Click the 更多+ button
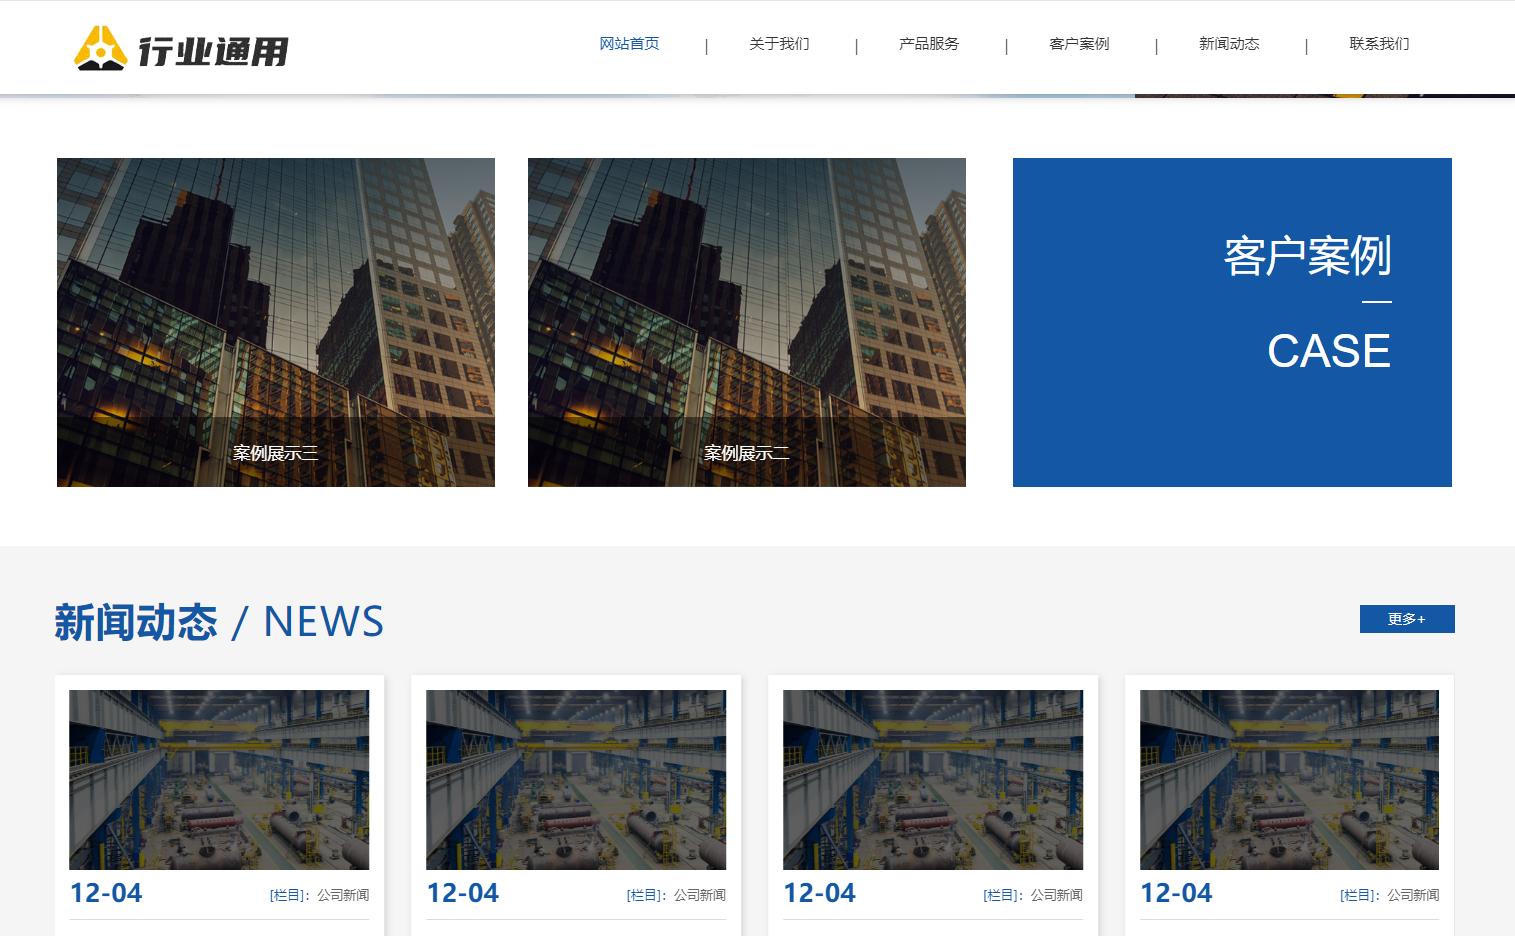Viewport: 1515px width, 936px height. pos(1407,619)
